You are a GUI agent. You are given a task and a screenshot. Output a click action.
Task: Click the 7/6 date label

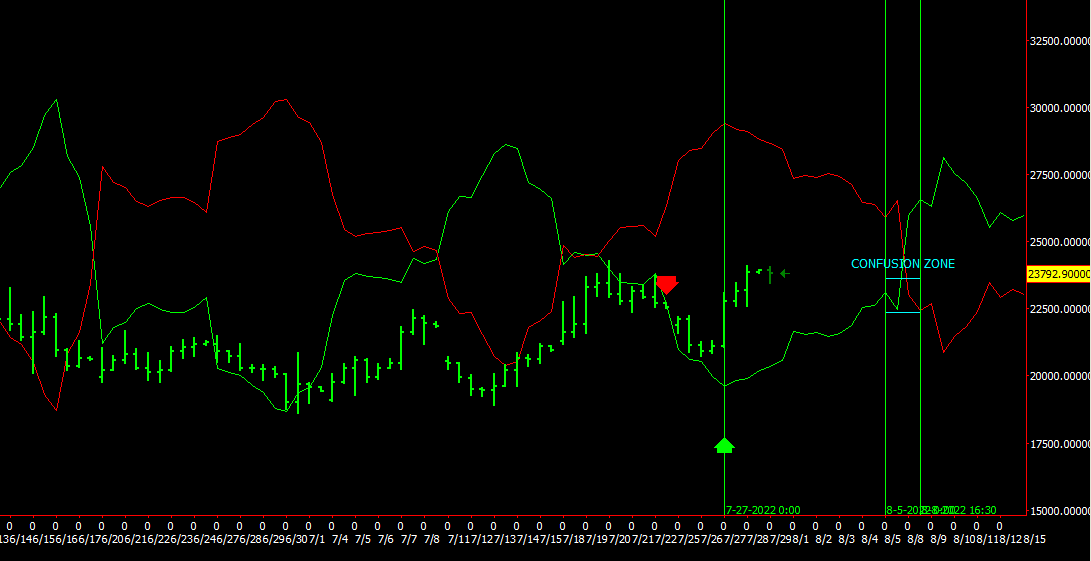click(x=385, y=539)
